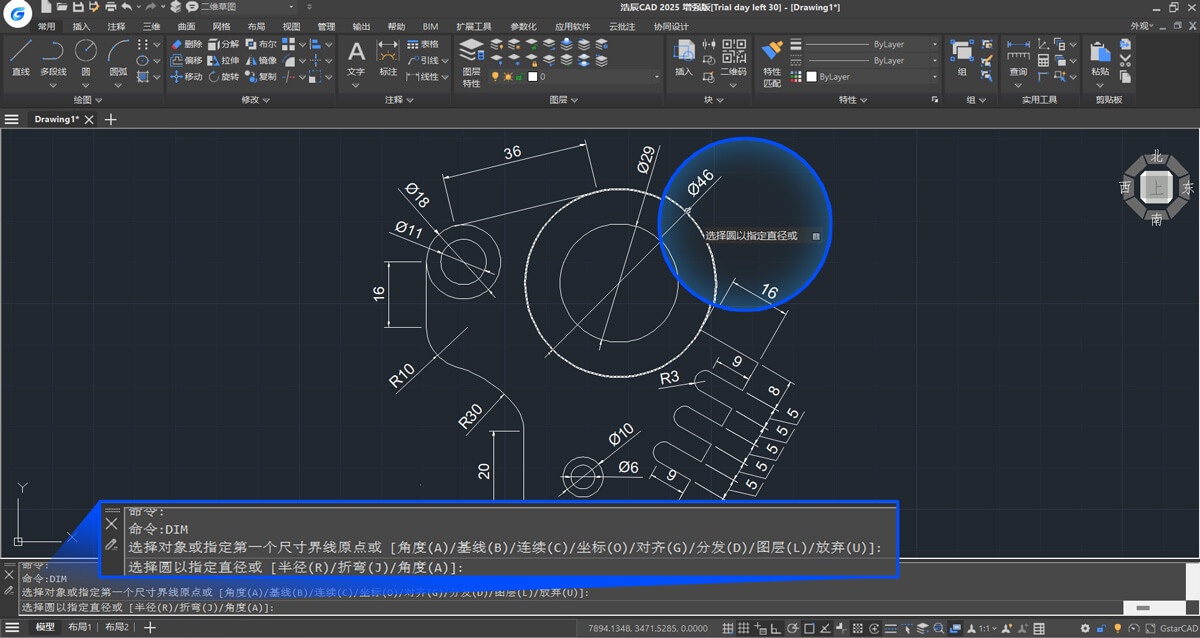Select the 文字 (Text) annotation tool
Image resolution: width=1200 pixels, height=638 pixels.
356,57
